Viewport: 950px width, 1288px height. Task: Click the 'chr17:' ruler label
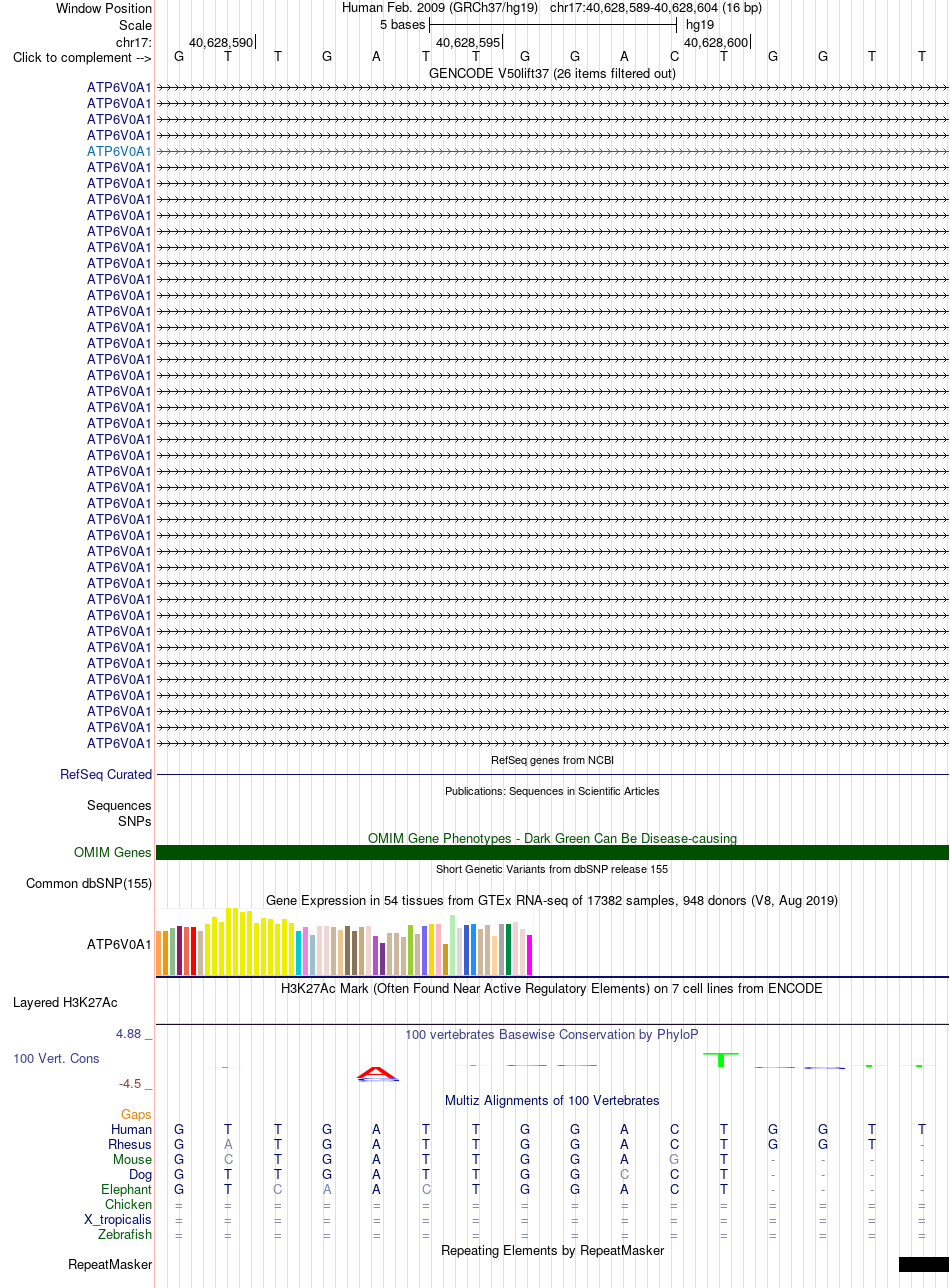[134, 42]
